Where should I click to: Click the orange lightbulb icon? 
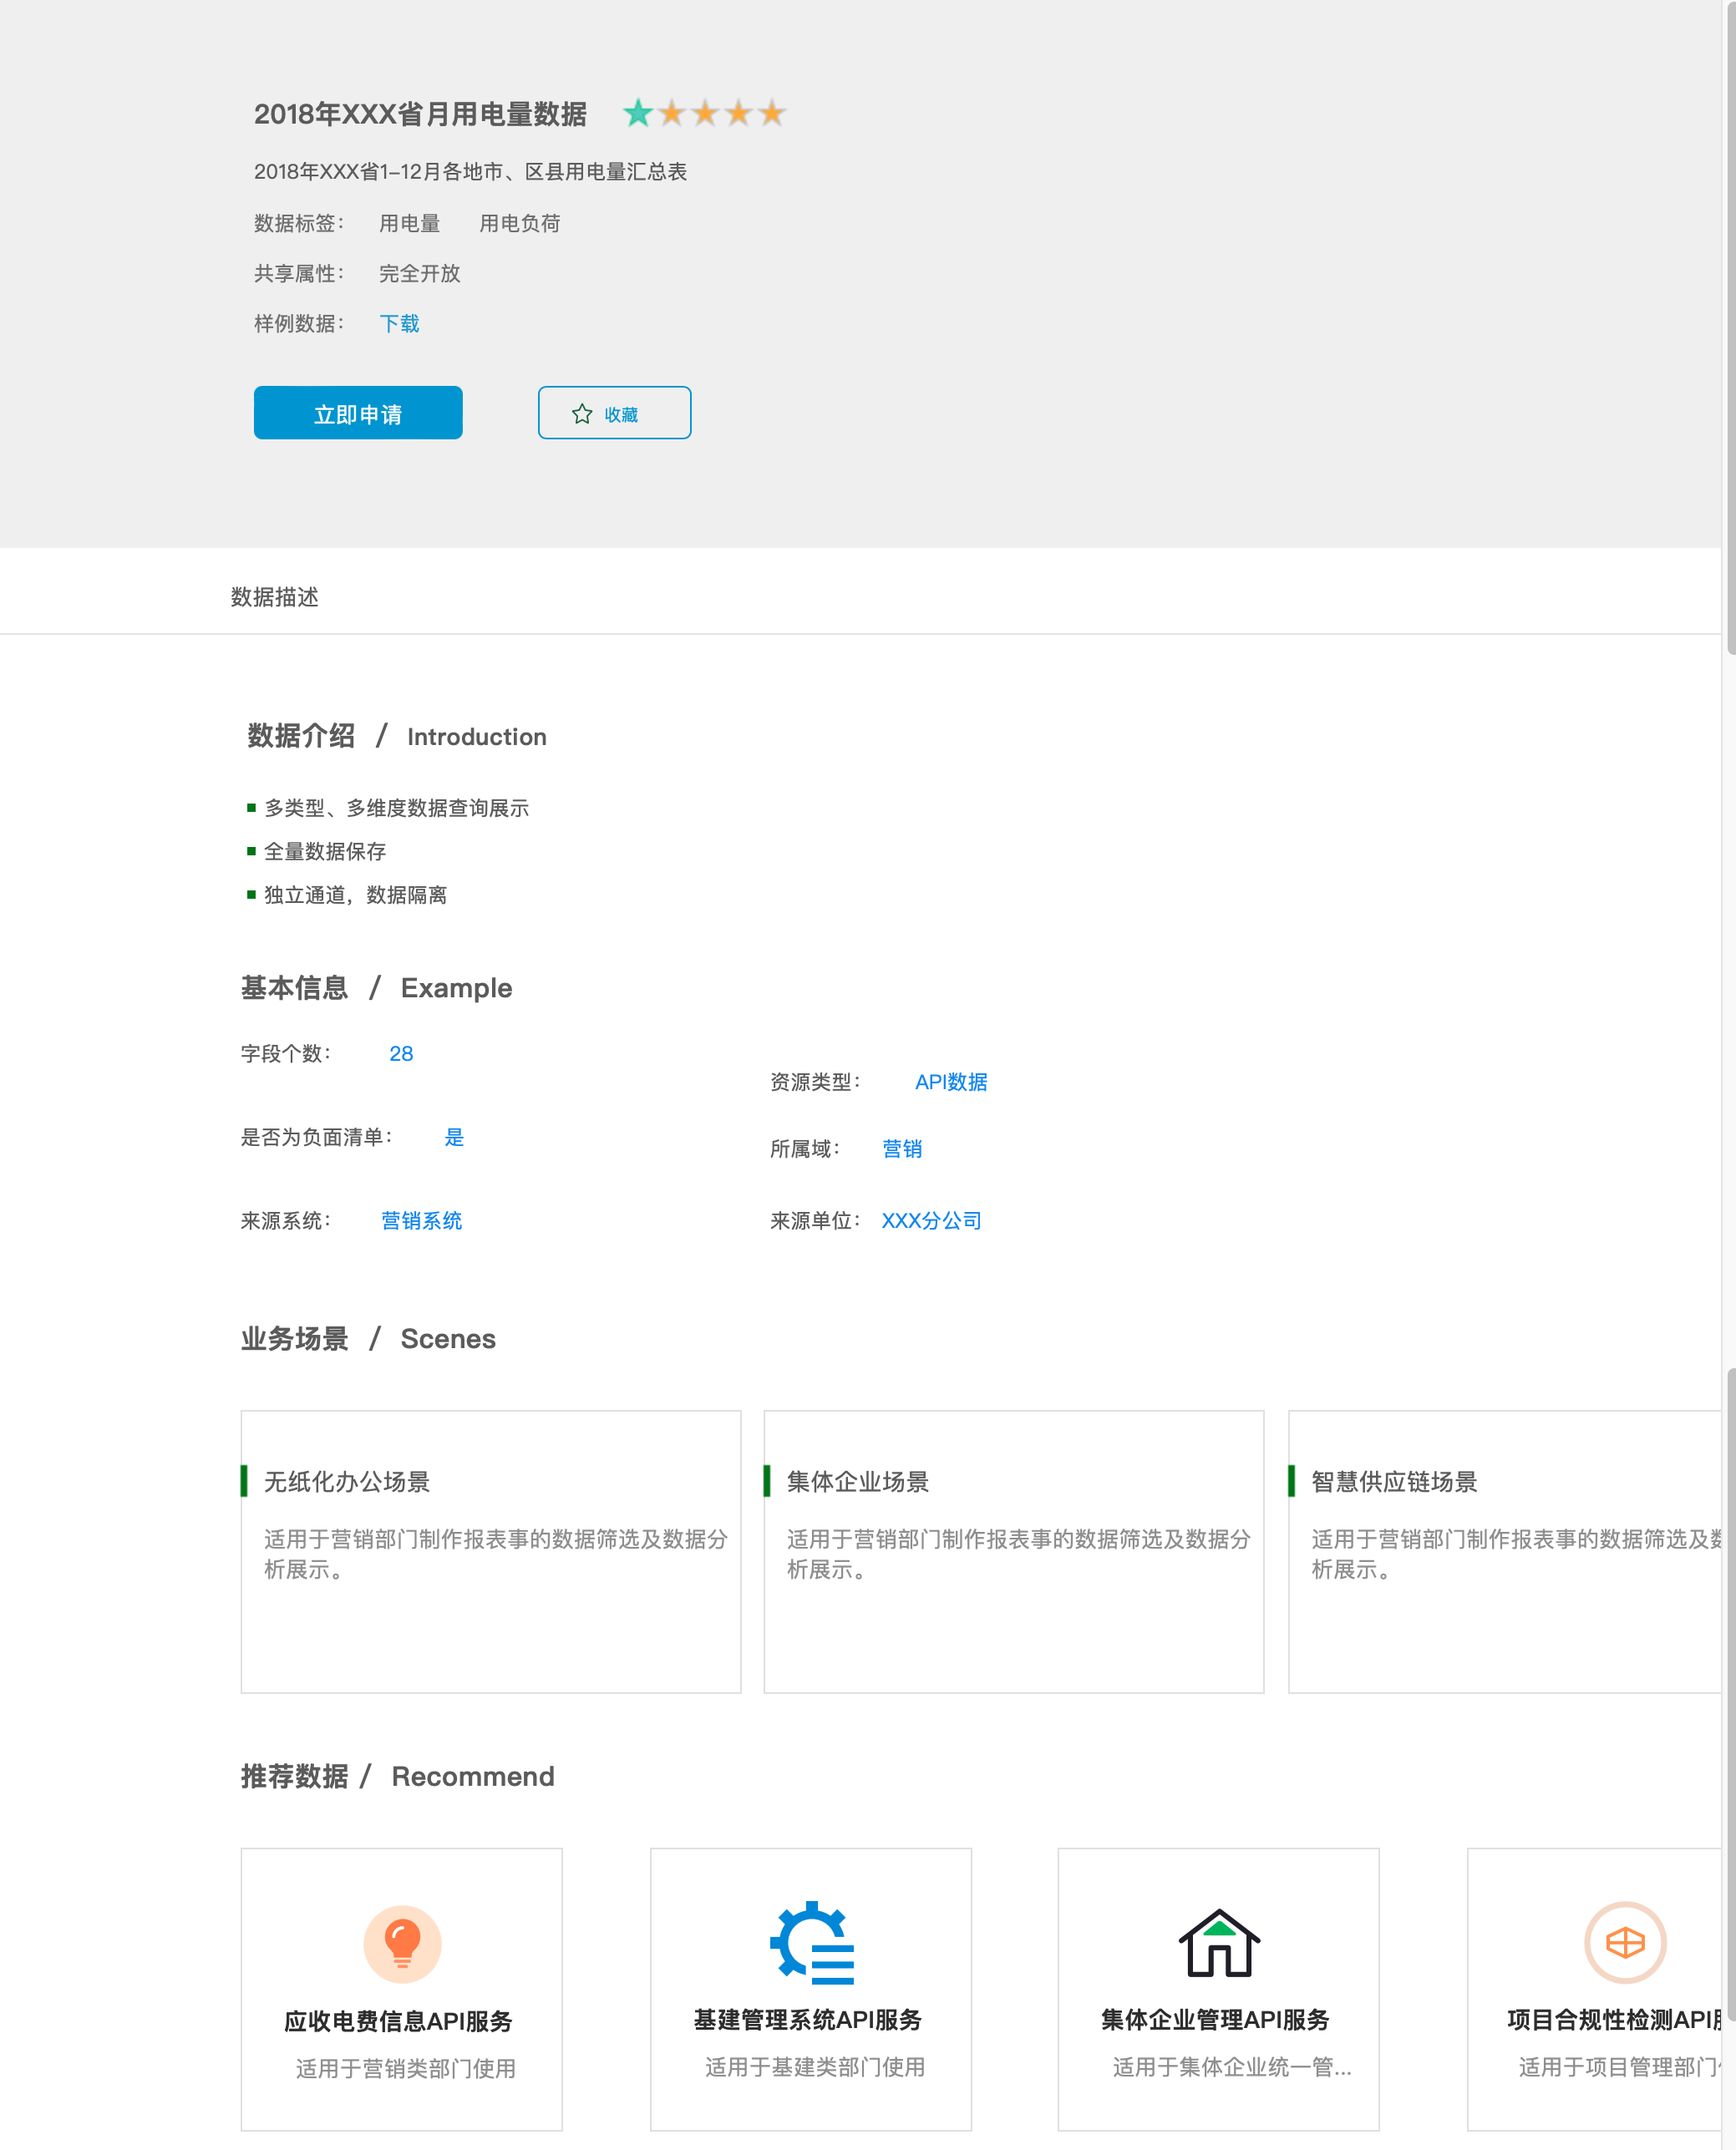402,1943
